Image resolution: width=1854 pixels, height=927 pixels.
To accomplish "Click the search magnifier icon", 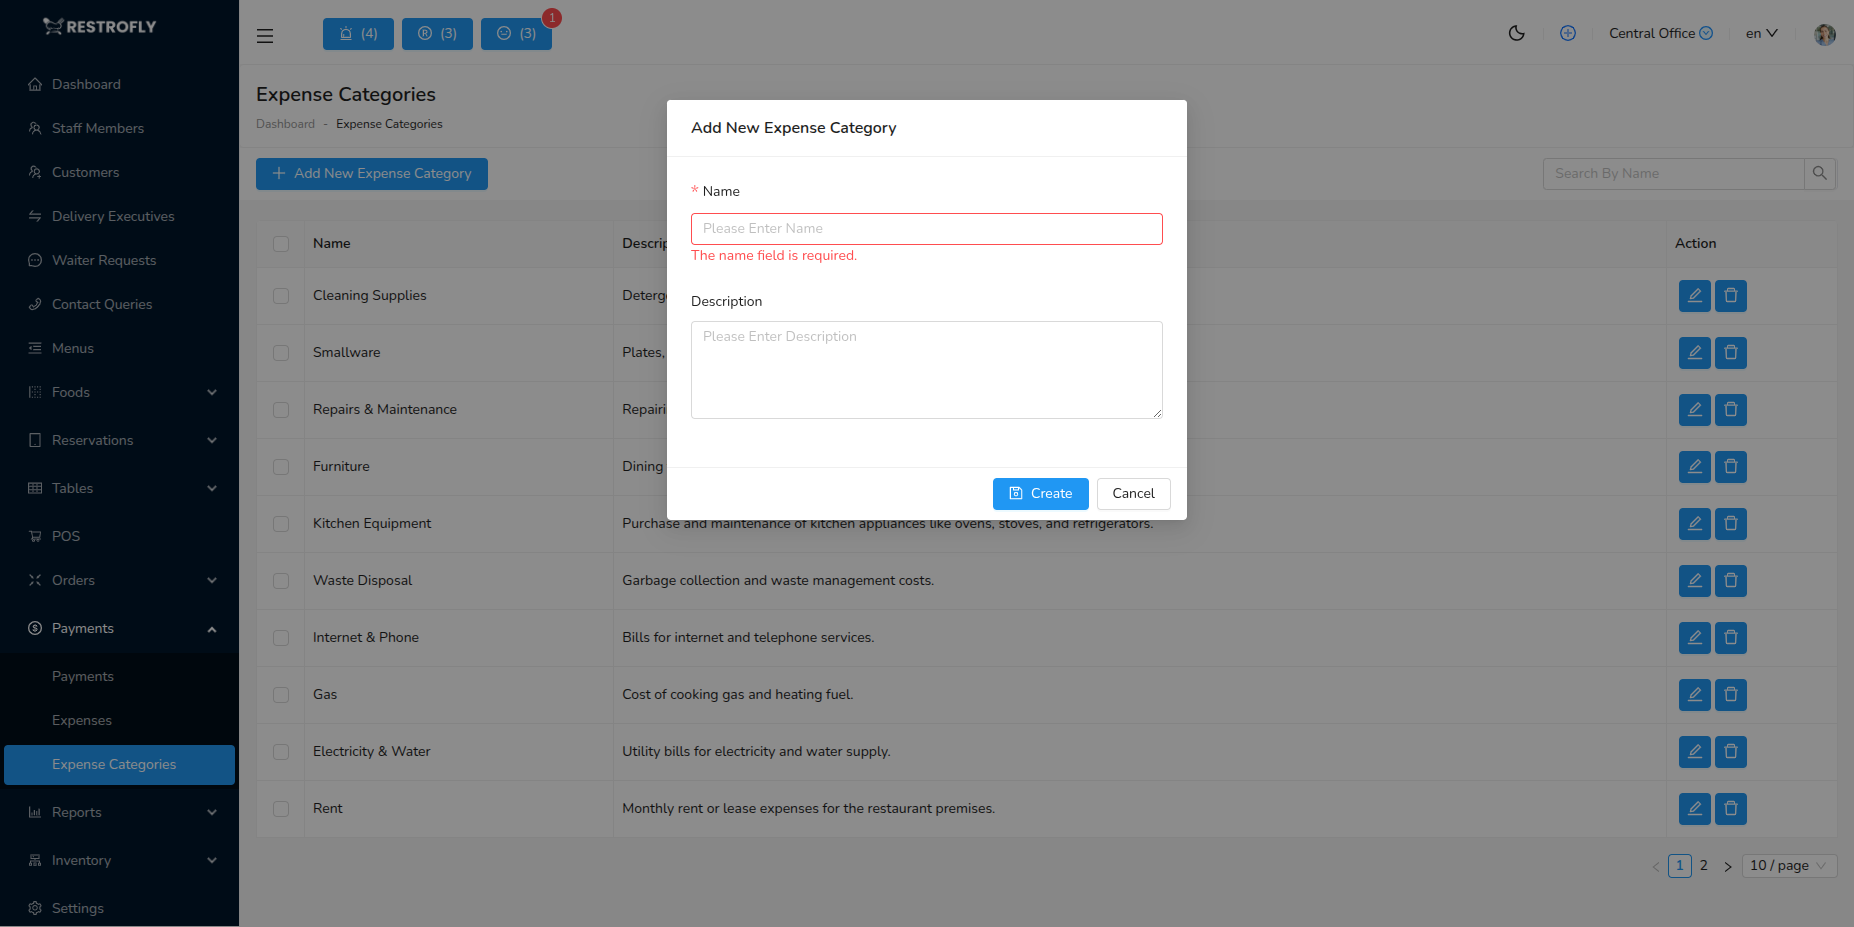I will (1820, 173).
